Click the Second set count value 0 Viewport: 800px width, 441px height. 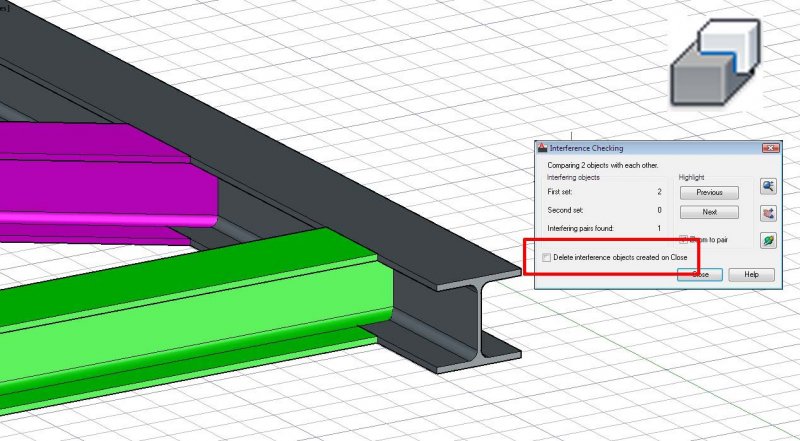[x=660, y=210]
